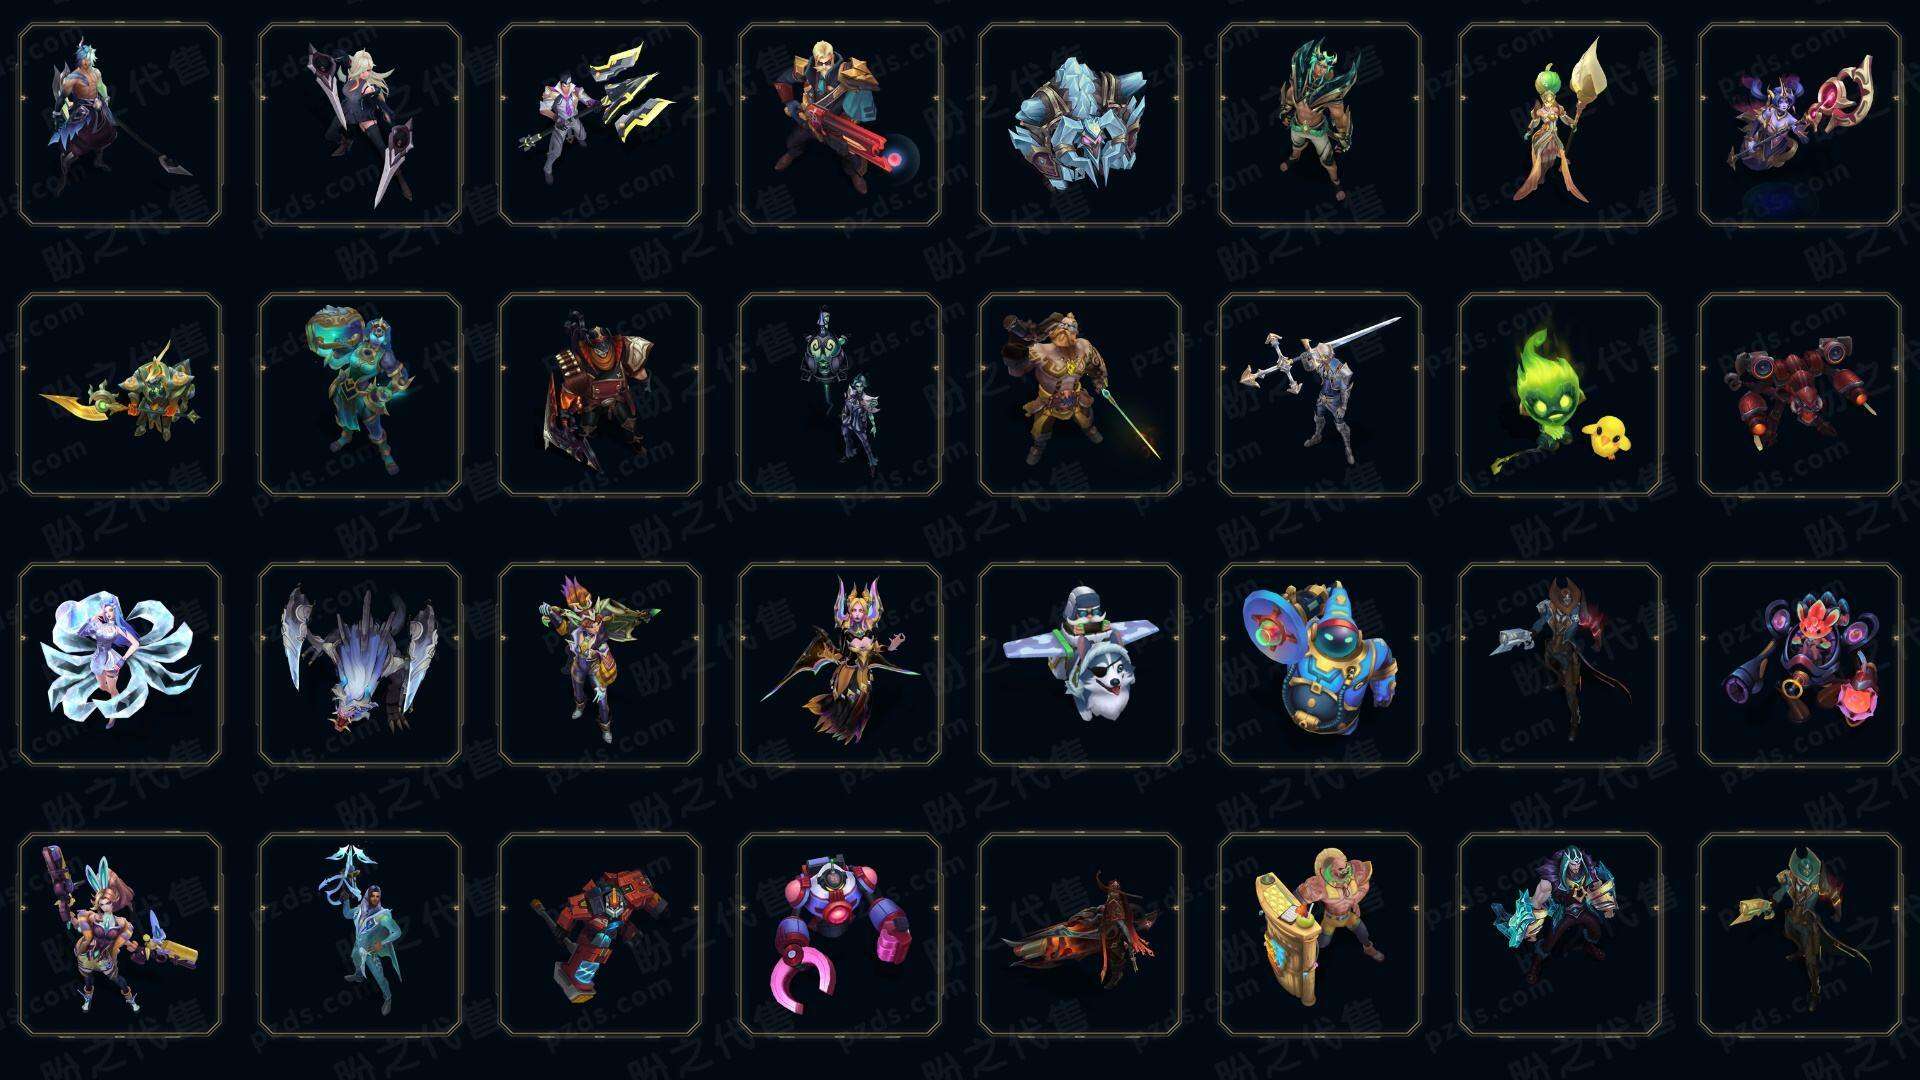
Task: Select the woman holding a cream staff
Action: [x=1560, y=125]
